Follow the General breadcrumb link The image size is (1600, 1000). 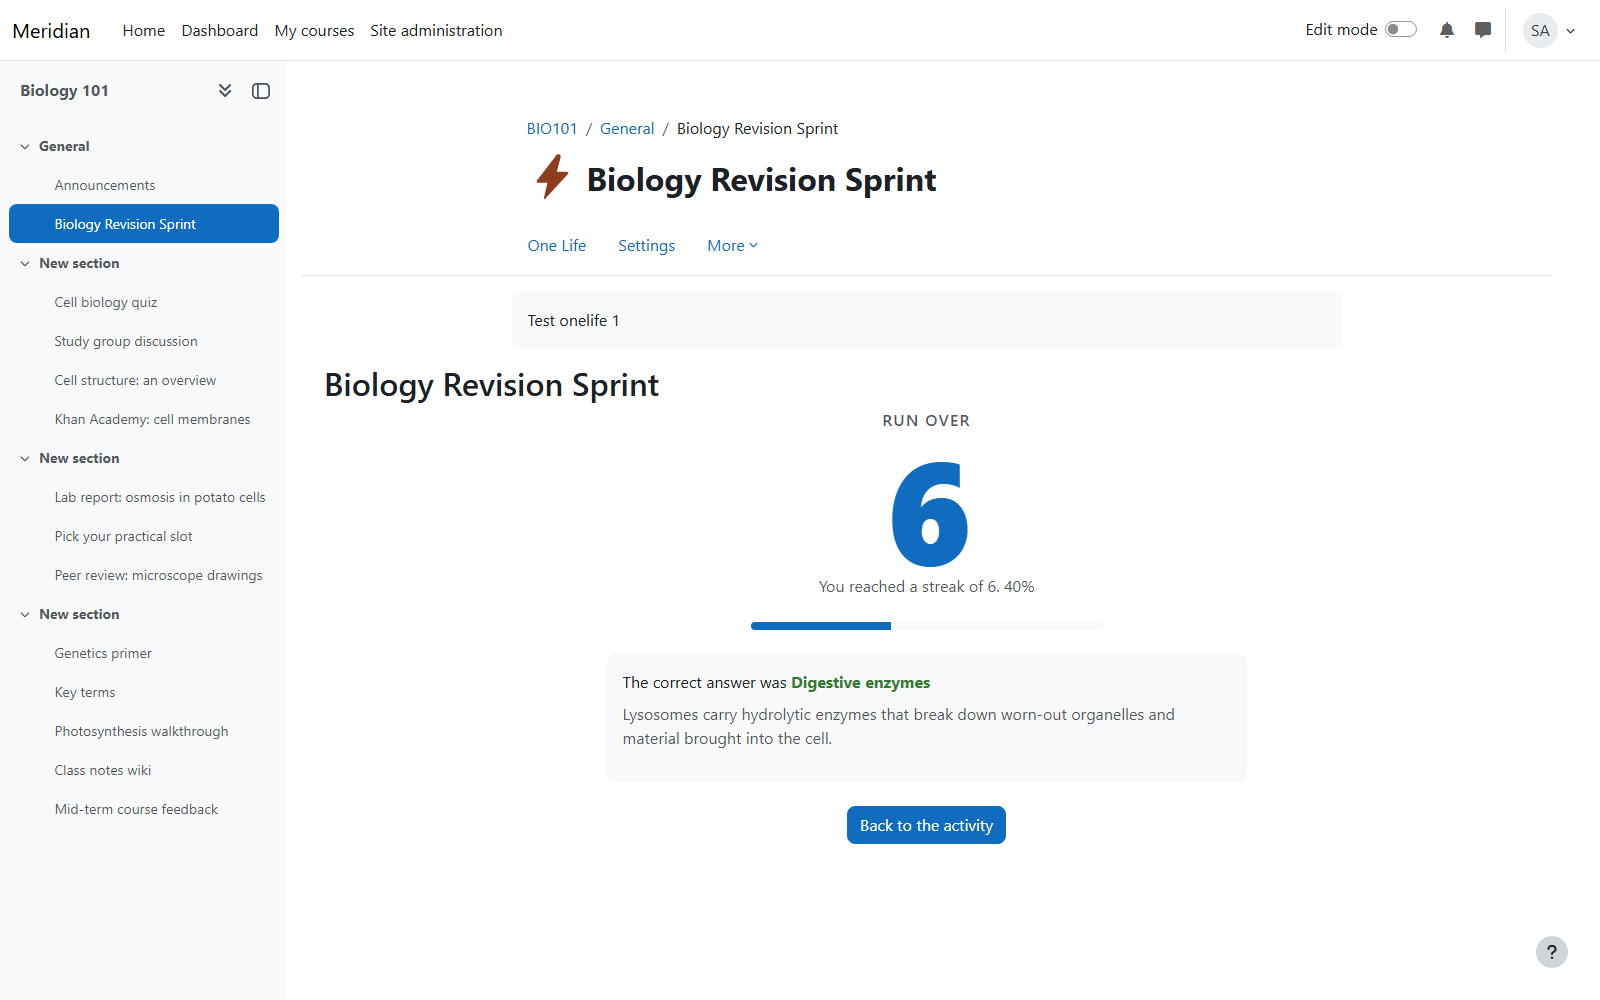(x=627, y=128)
